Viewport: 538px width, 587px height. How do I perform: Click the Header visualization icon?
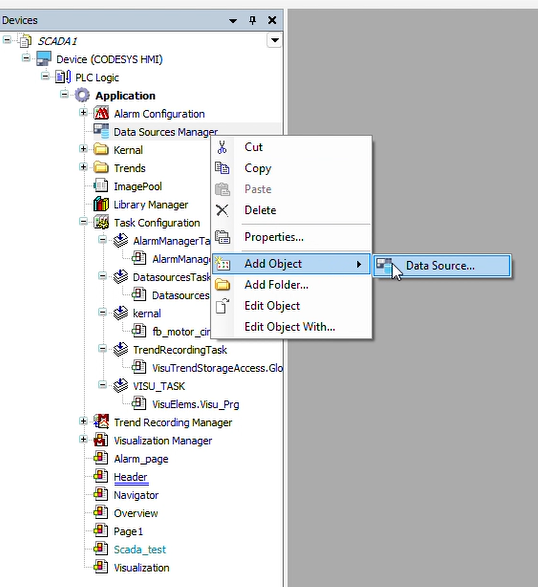[101, 476]
